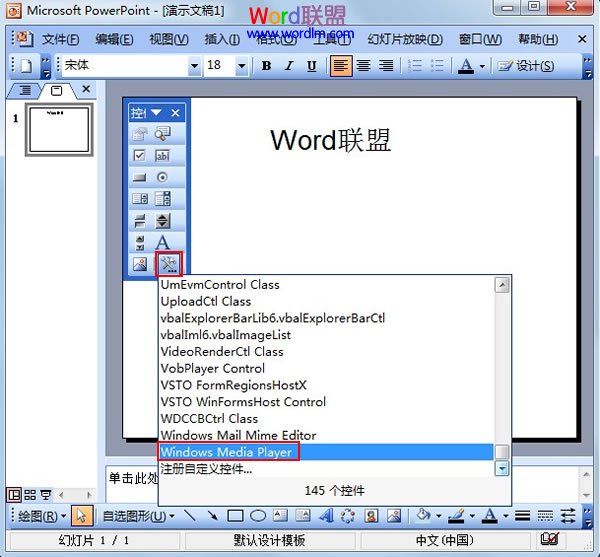Screen dimensions: 600x557
Task: Open the 插入(I) menu
Action: click(x=222, y=39)
